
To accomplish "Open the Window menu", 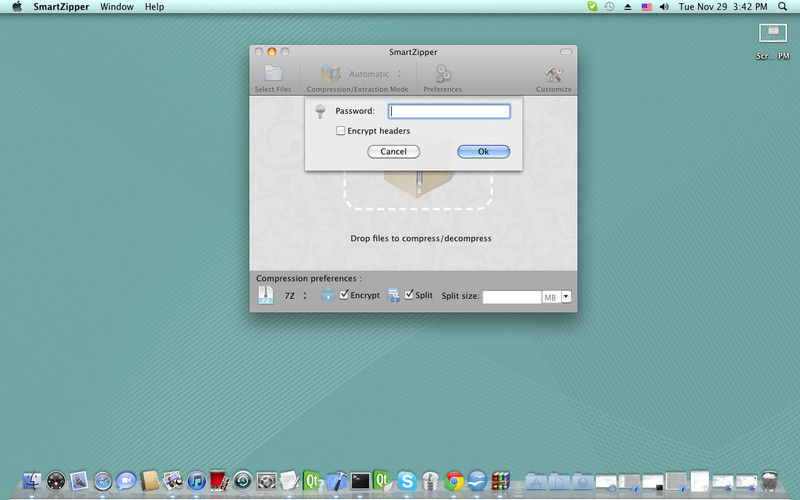I will (x=117, y=7).
